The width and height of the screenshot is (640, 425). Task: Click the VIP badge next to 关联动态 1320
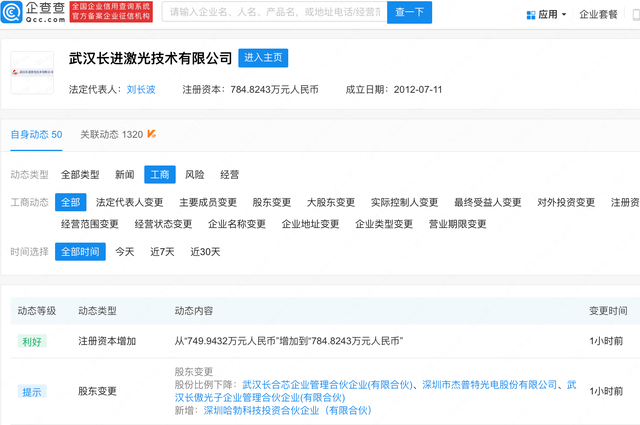click(151, 133)
